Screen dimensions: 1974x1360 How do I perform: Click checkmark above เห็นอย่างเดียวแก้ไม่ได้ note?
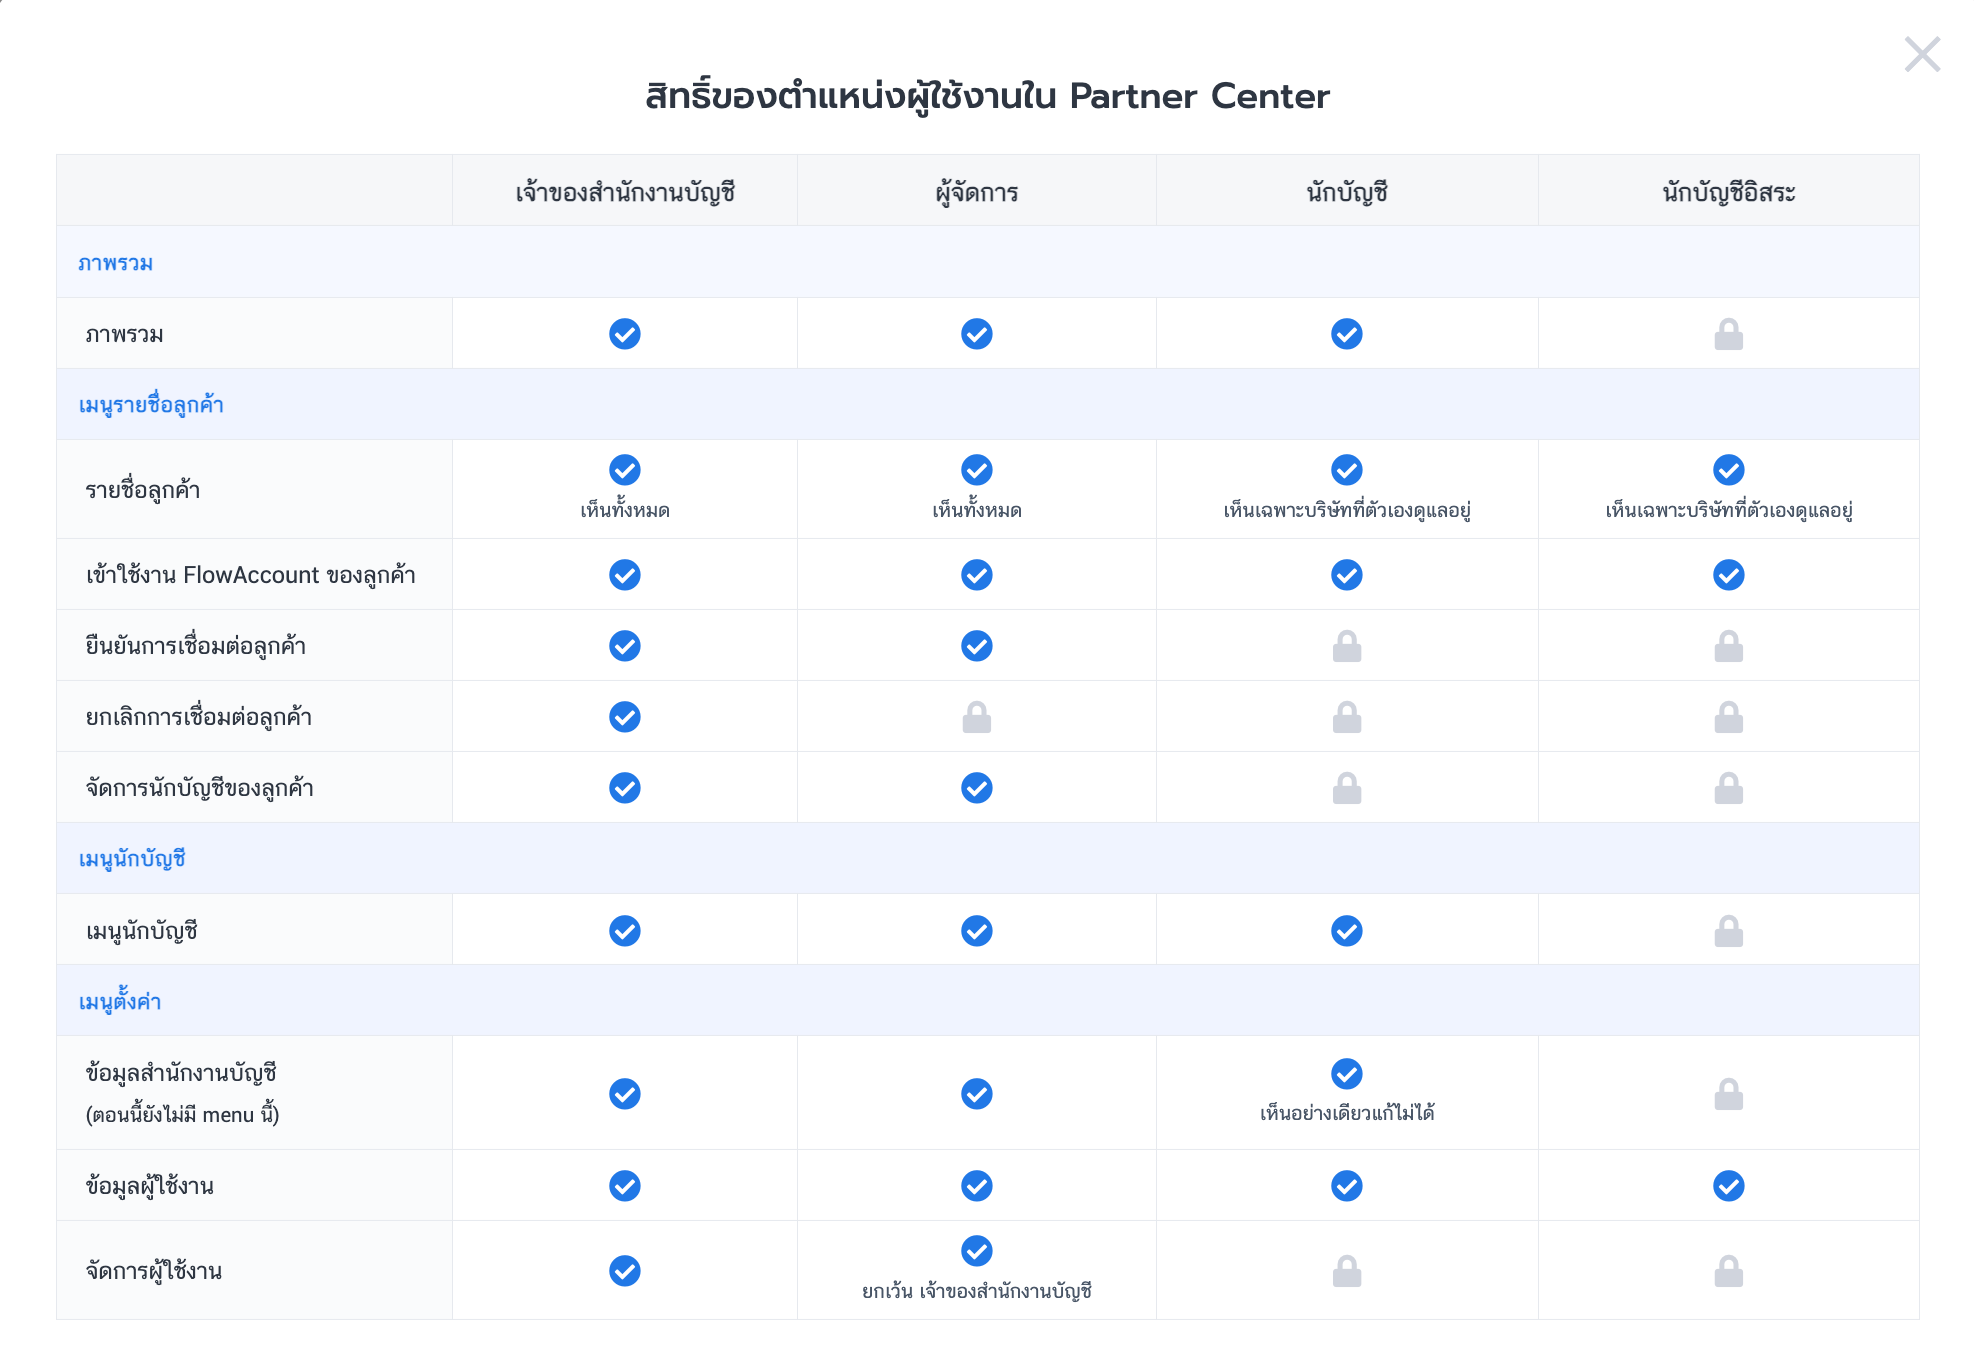(1347, 1074)
